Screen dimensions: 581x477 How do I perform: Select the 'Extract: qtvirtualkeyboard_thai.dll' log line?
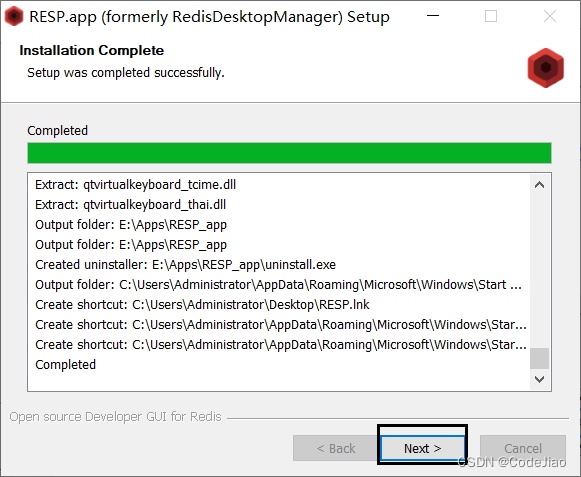coord(130,205)
